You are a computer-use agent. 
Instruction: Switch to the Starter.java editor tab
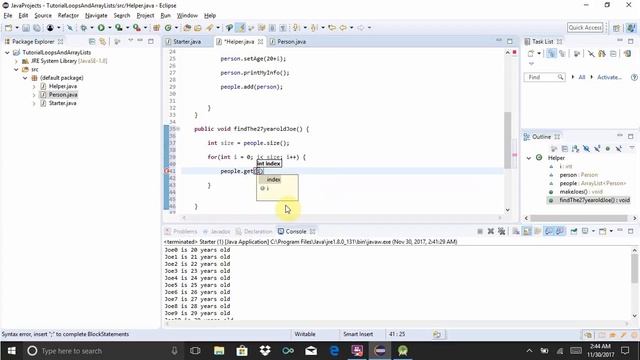point(187,42)
